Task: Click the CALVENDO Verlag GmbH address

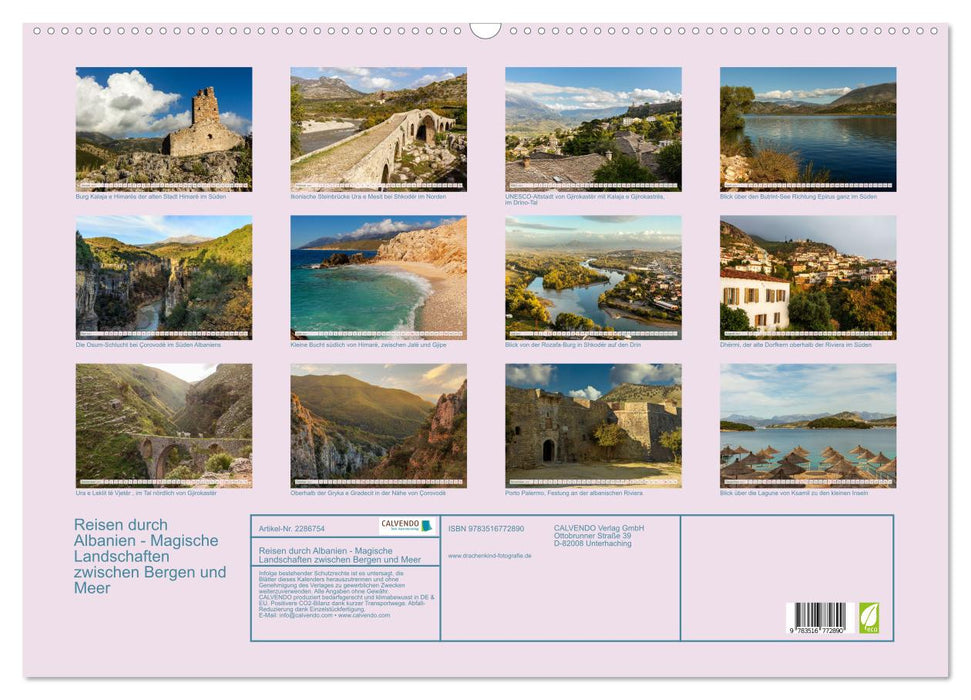Action: [599, 536]
